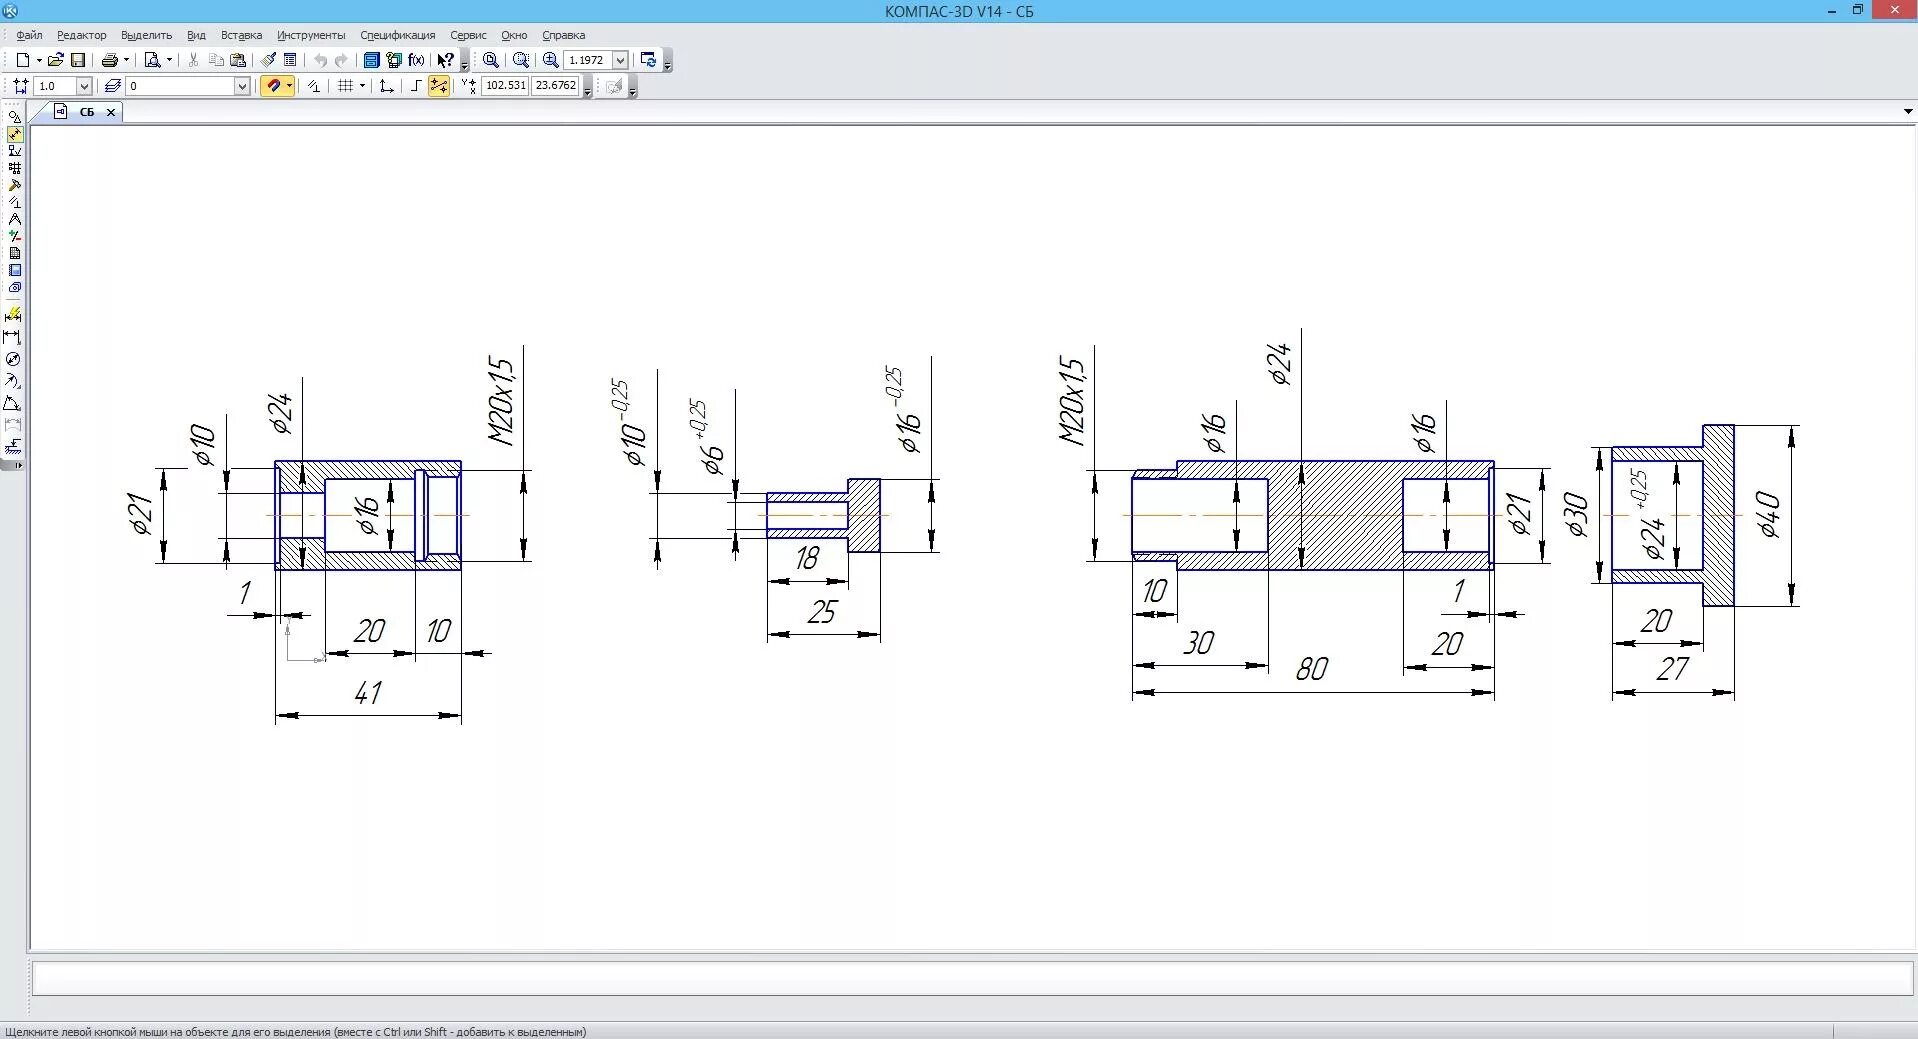Select the Selection plus-minus panel icon
The height and width of the screenshot is (1039, 1918).
click(14, 236)
